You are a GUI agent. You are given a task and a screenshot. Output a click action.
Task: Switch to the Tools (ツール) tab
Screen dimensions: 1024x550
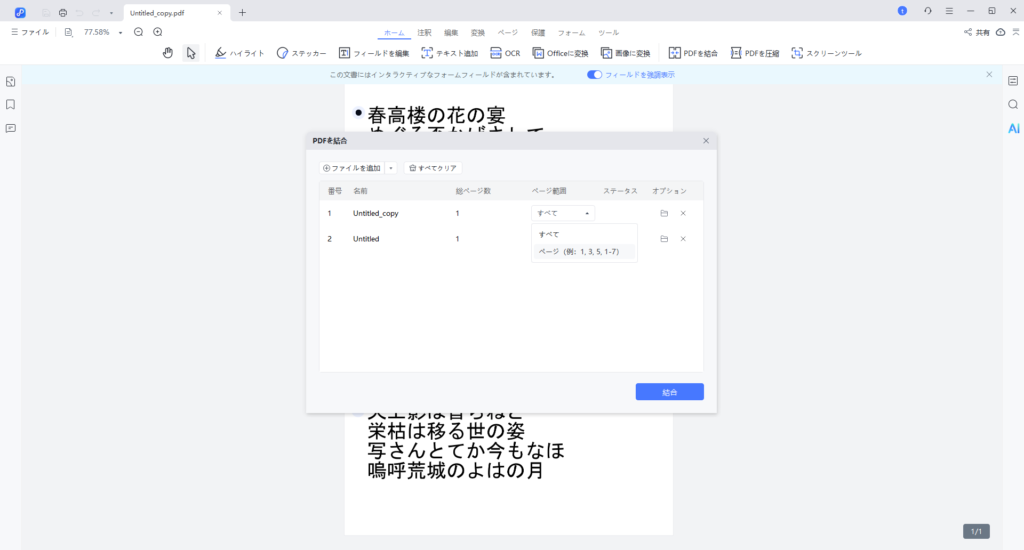[609, 33]
